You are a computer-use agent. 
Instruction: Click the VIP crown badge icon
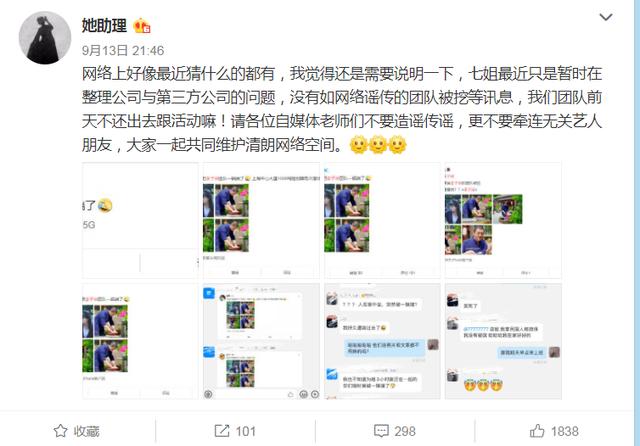(x=142, y=26)
